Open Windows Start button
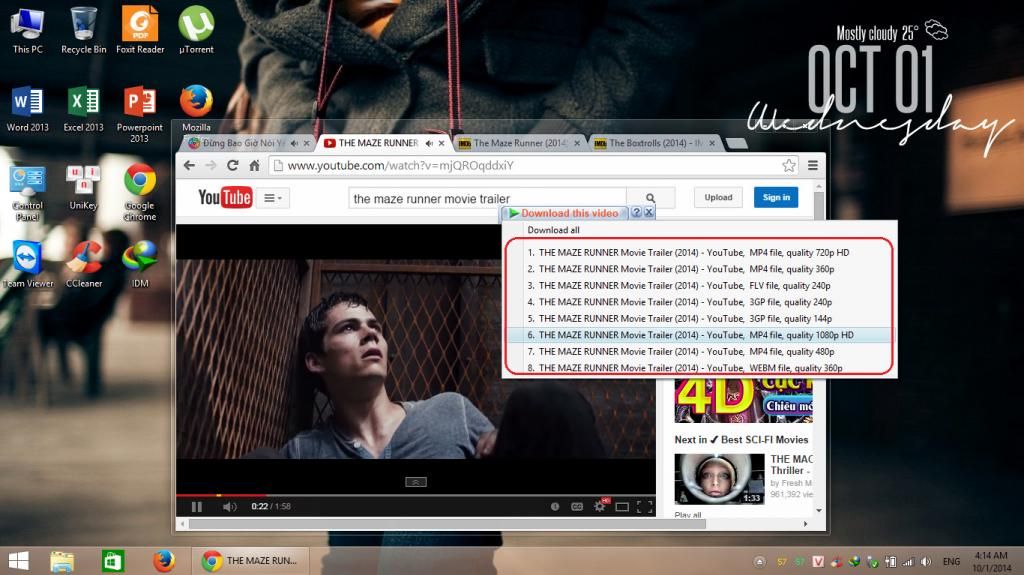Screen dimensions: 1024x575 pyautogui.click(x=18, y=561)
